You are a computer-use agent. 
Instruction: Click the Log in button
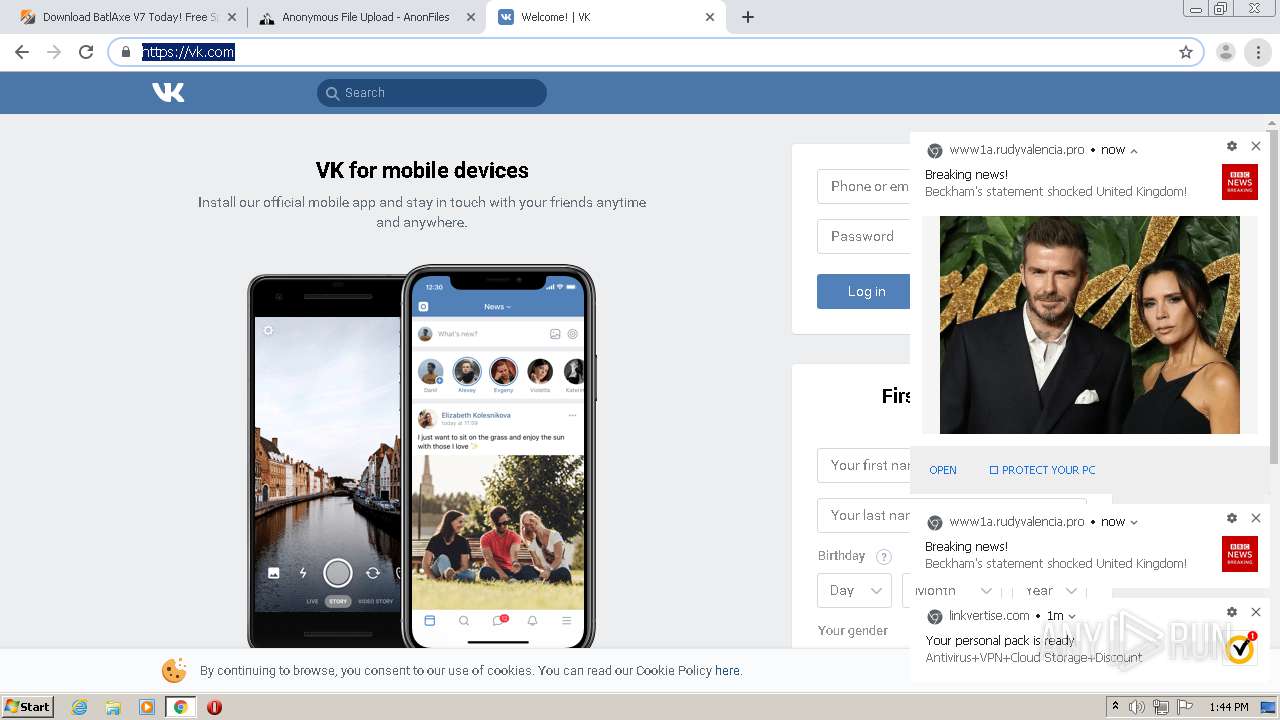(866, 291)
